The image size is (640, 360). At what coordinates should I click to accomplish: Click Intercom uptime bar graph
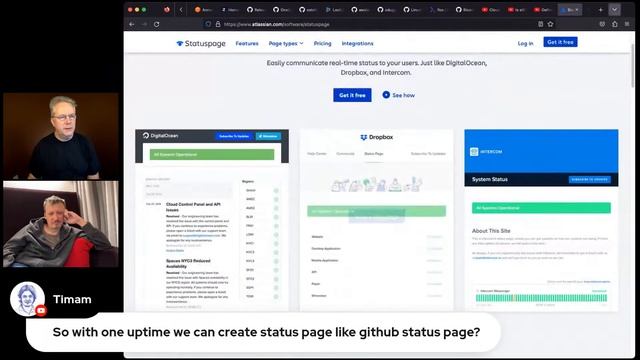coord(541,298)
